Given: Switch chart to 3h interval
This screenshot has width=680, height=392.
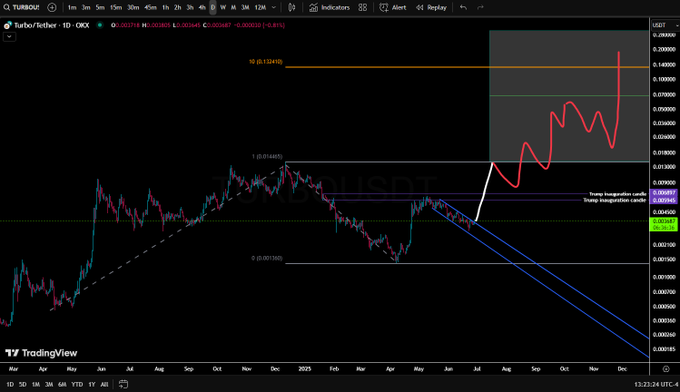Looking at the screenshot, I should [190, 7].
